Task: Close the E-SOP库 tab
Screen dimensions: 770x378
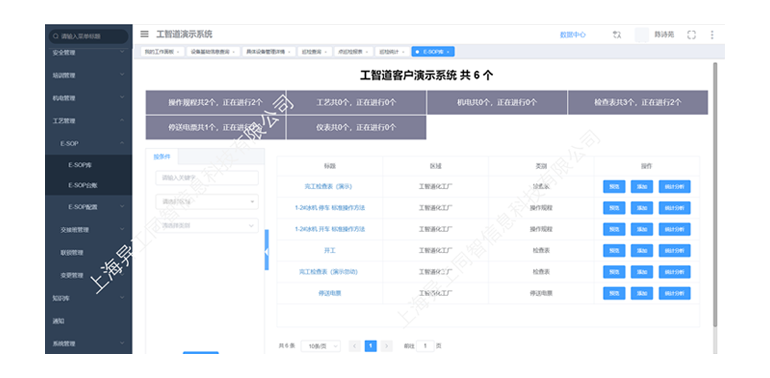Action: click(x=448, y=52)
